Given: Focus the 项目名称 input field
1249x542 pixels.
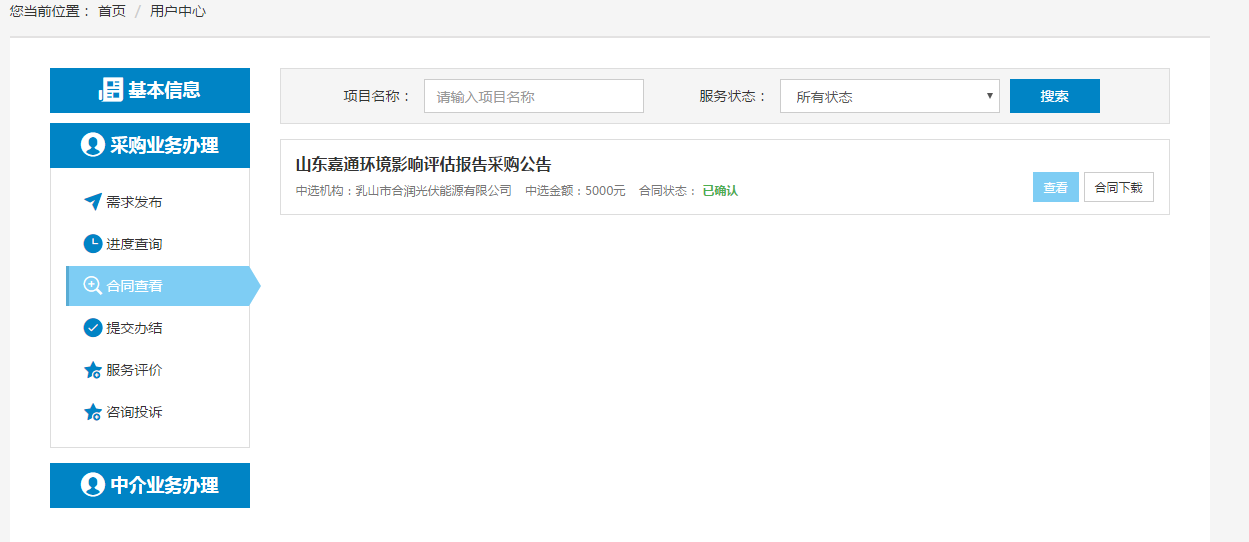Looking at the screenshot, I should coord(533,97).
